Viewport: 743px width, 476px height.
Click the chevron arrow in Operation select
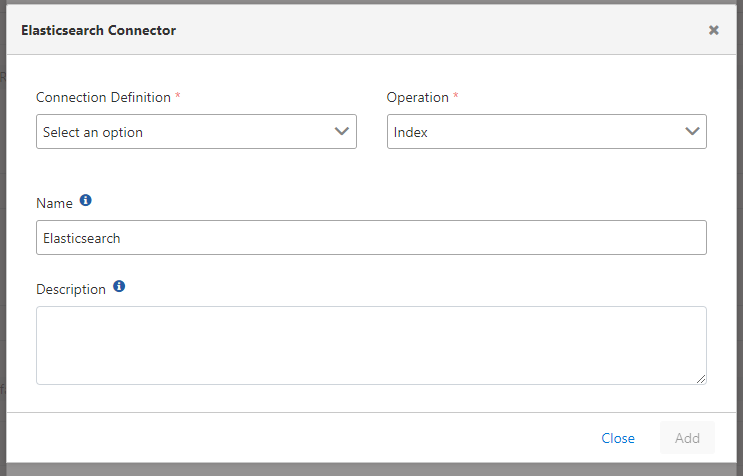pyautogui.click(x=692, y=131)
